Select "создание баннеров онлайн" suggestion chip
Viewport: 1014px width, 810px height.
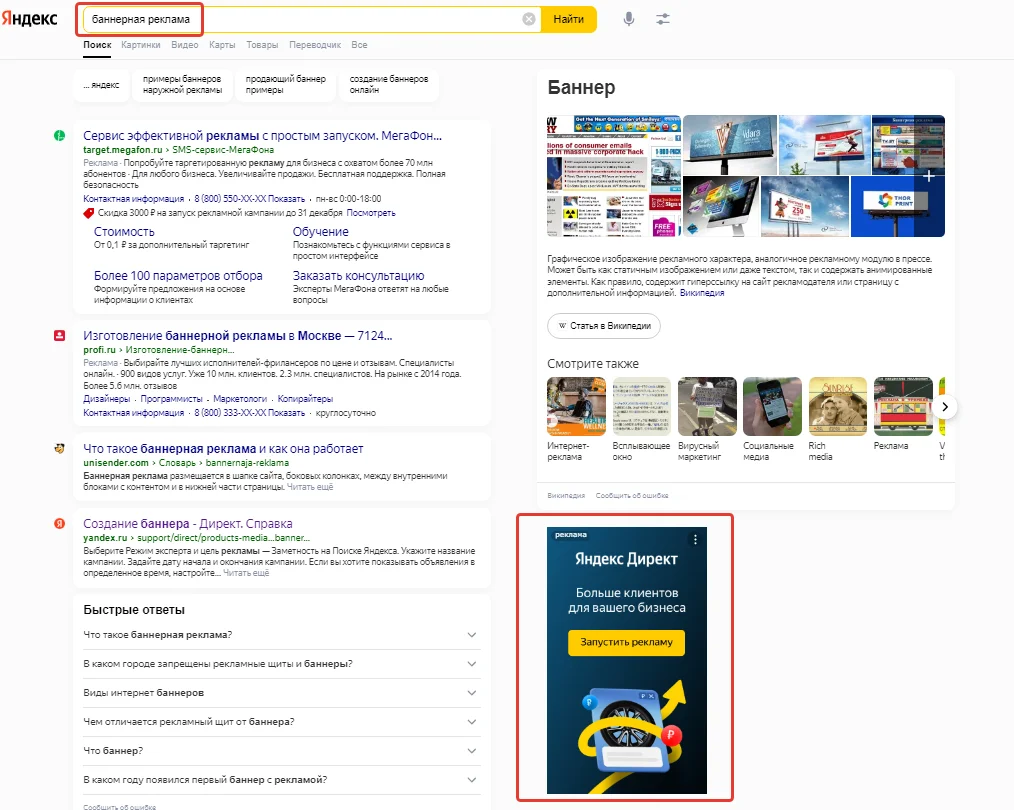(389, 85)
